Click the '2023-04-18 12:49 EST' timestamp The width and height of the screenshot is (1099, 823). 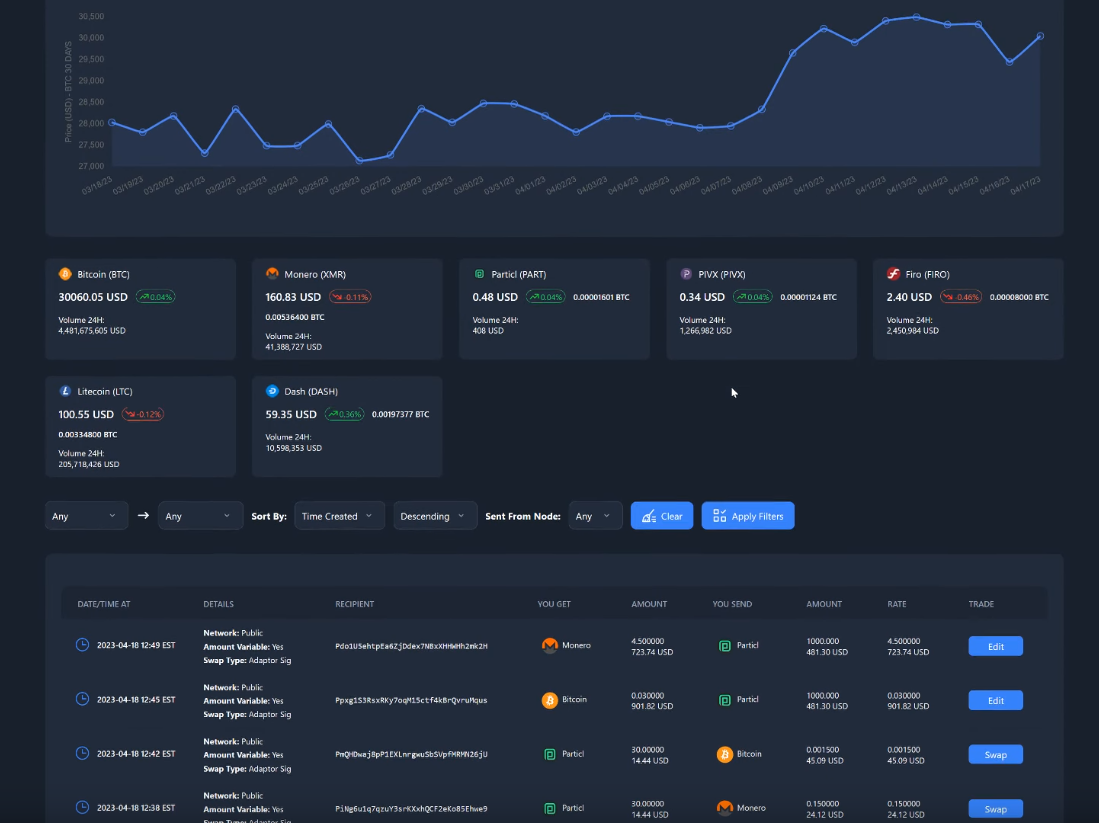coord(136,645)
